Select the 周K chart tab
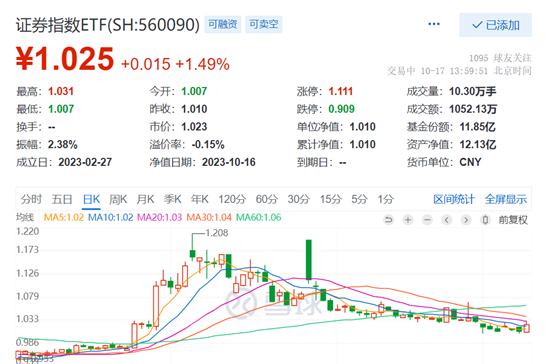 [118, 199]
